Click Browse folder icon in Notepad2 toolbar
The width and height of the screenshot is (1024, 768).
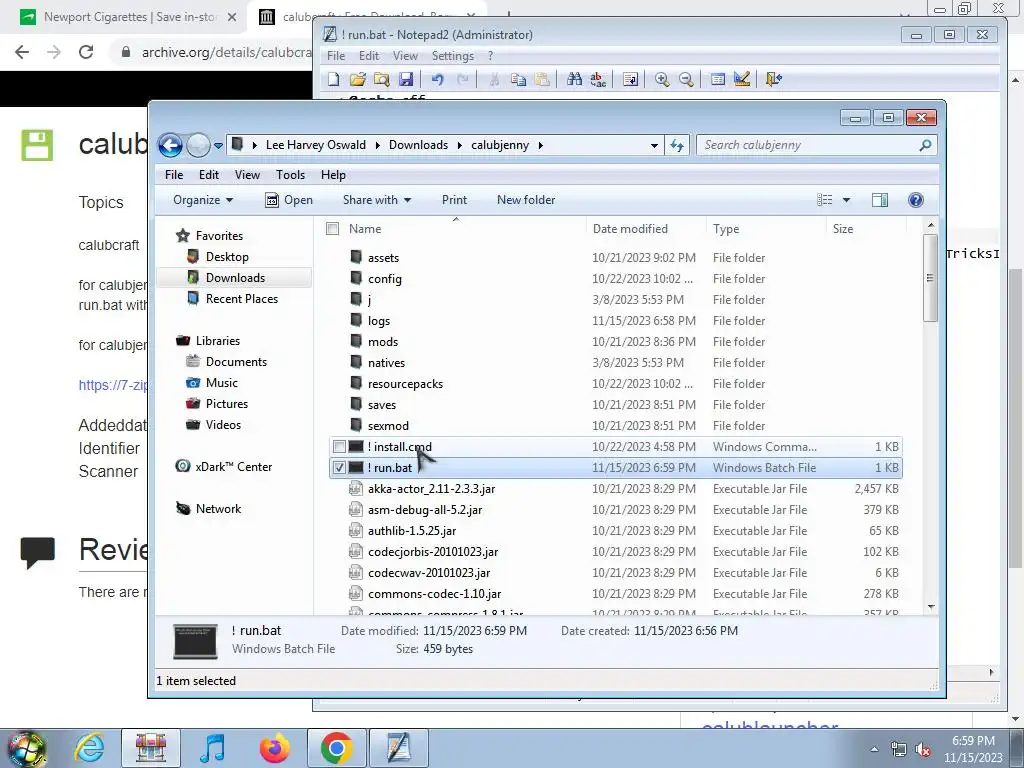tap(381, 79)
